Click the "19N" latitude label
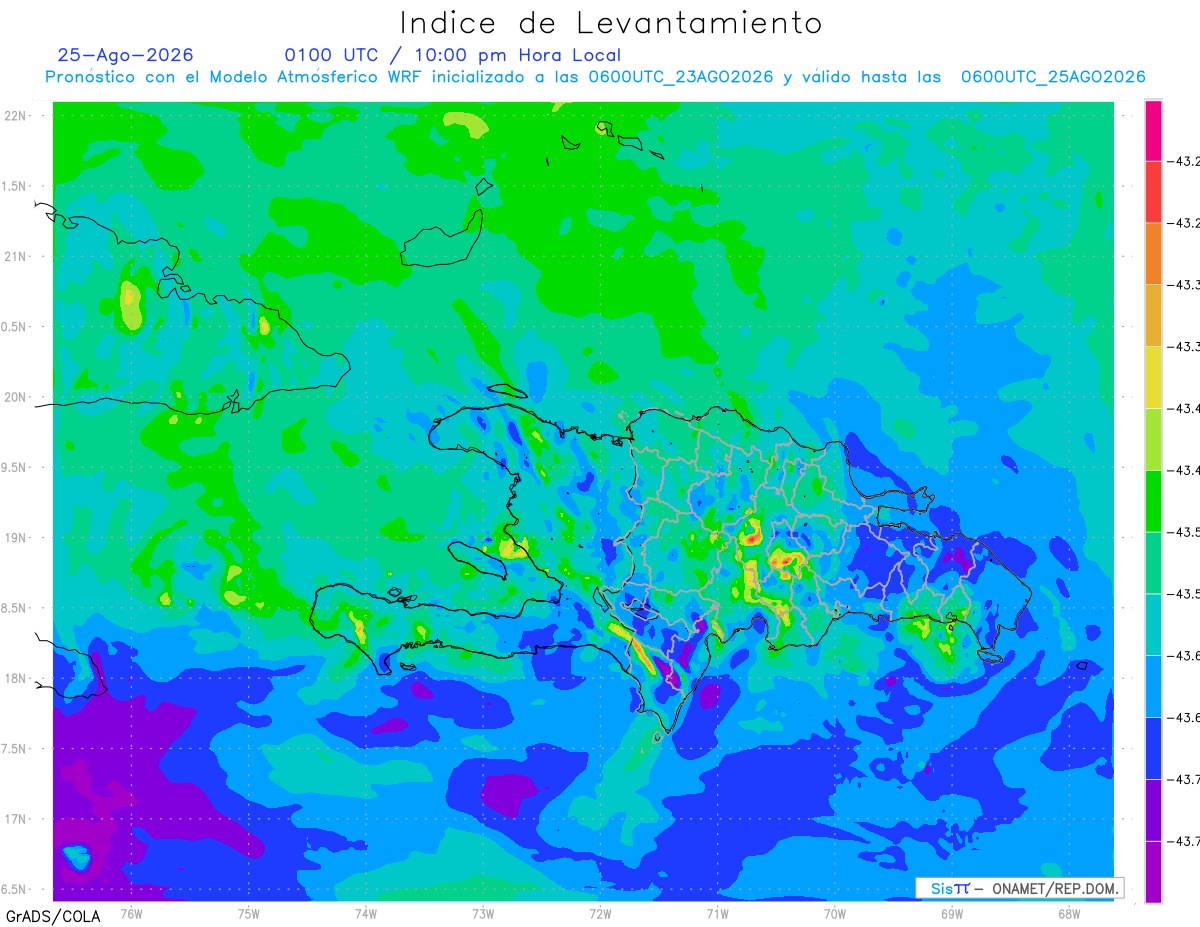 (16, 538)
